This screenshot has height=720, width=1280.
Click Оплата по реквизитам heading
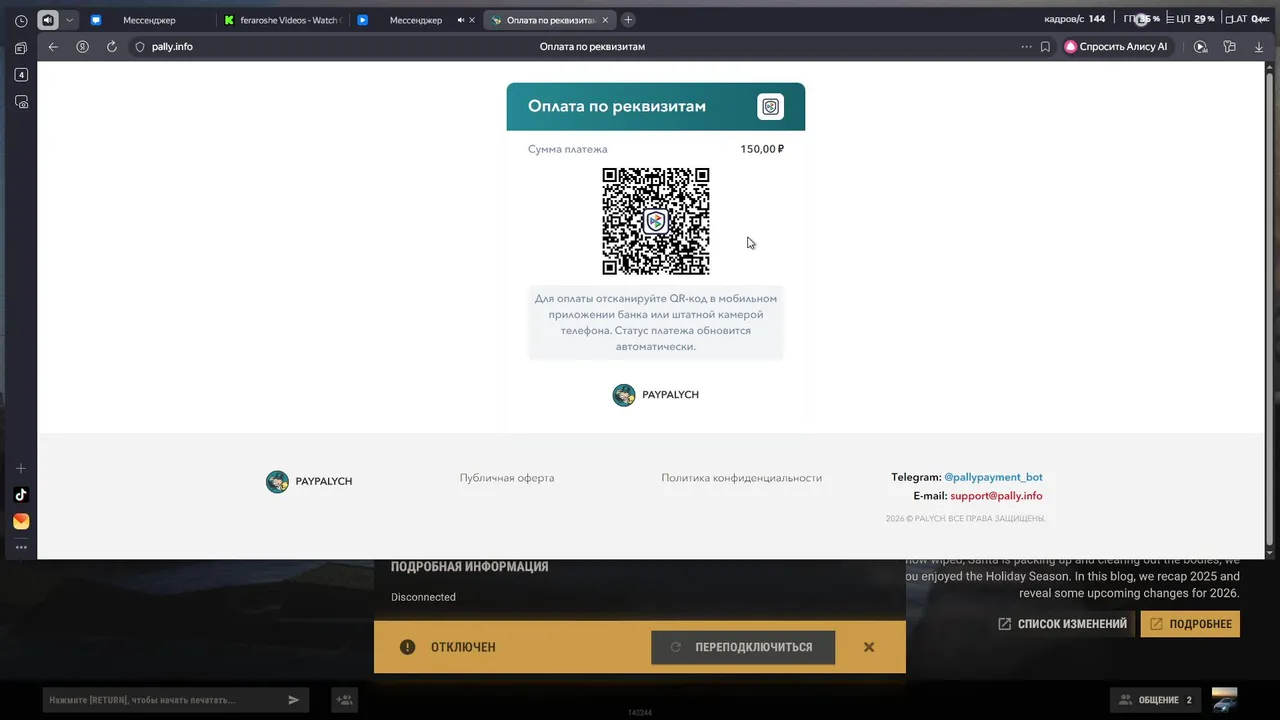point(617,107)
